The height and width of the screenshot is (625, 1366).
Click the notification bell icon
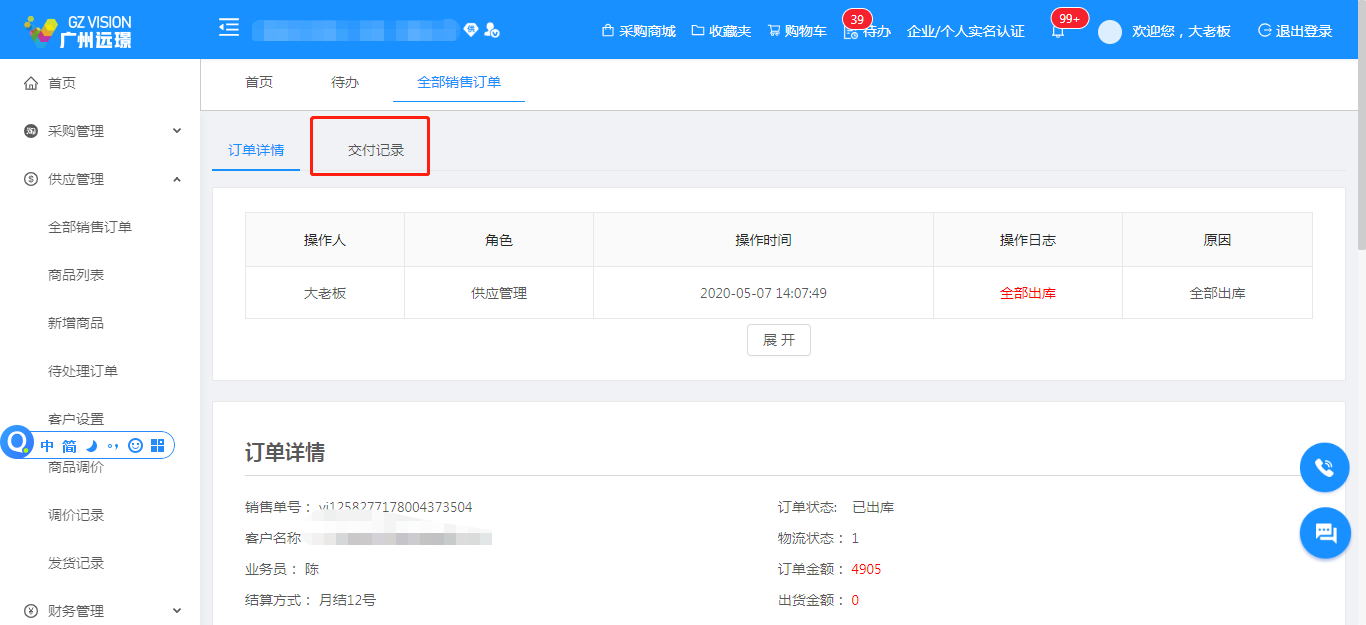[1058, 31]
